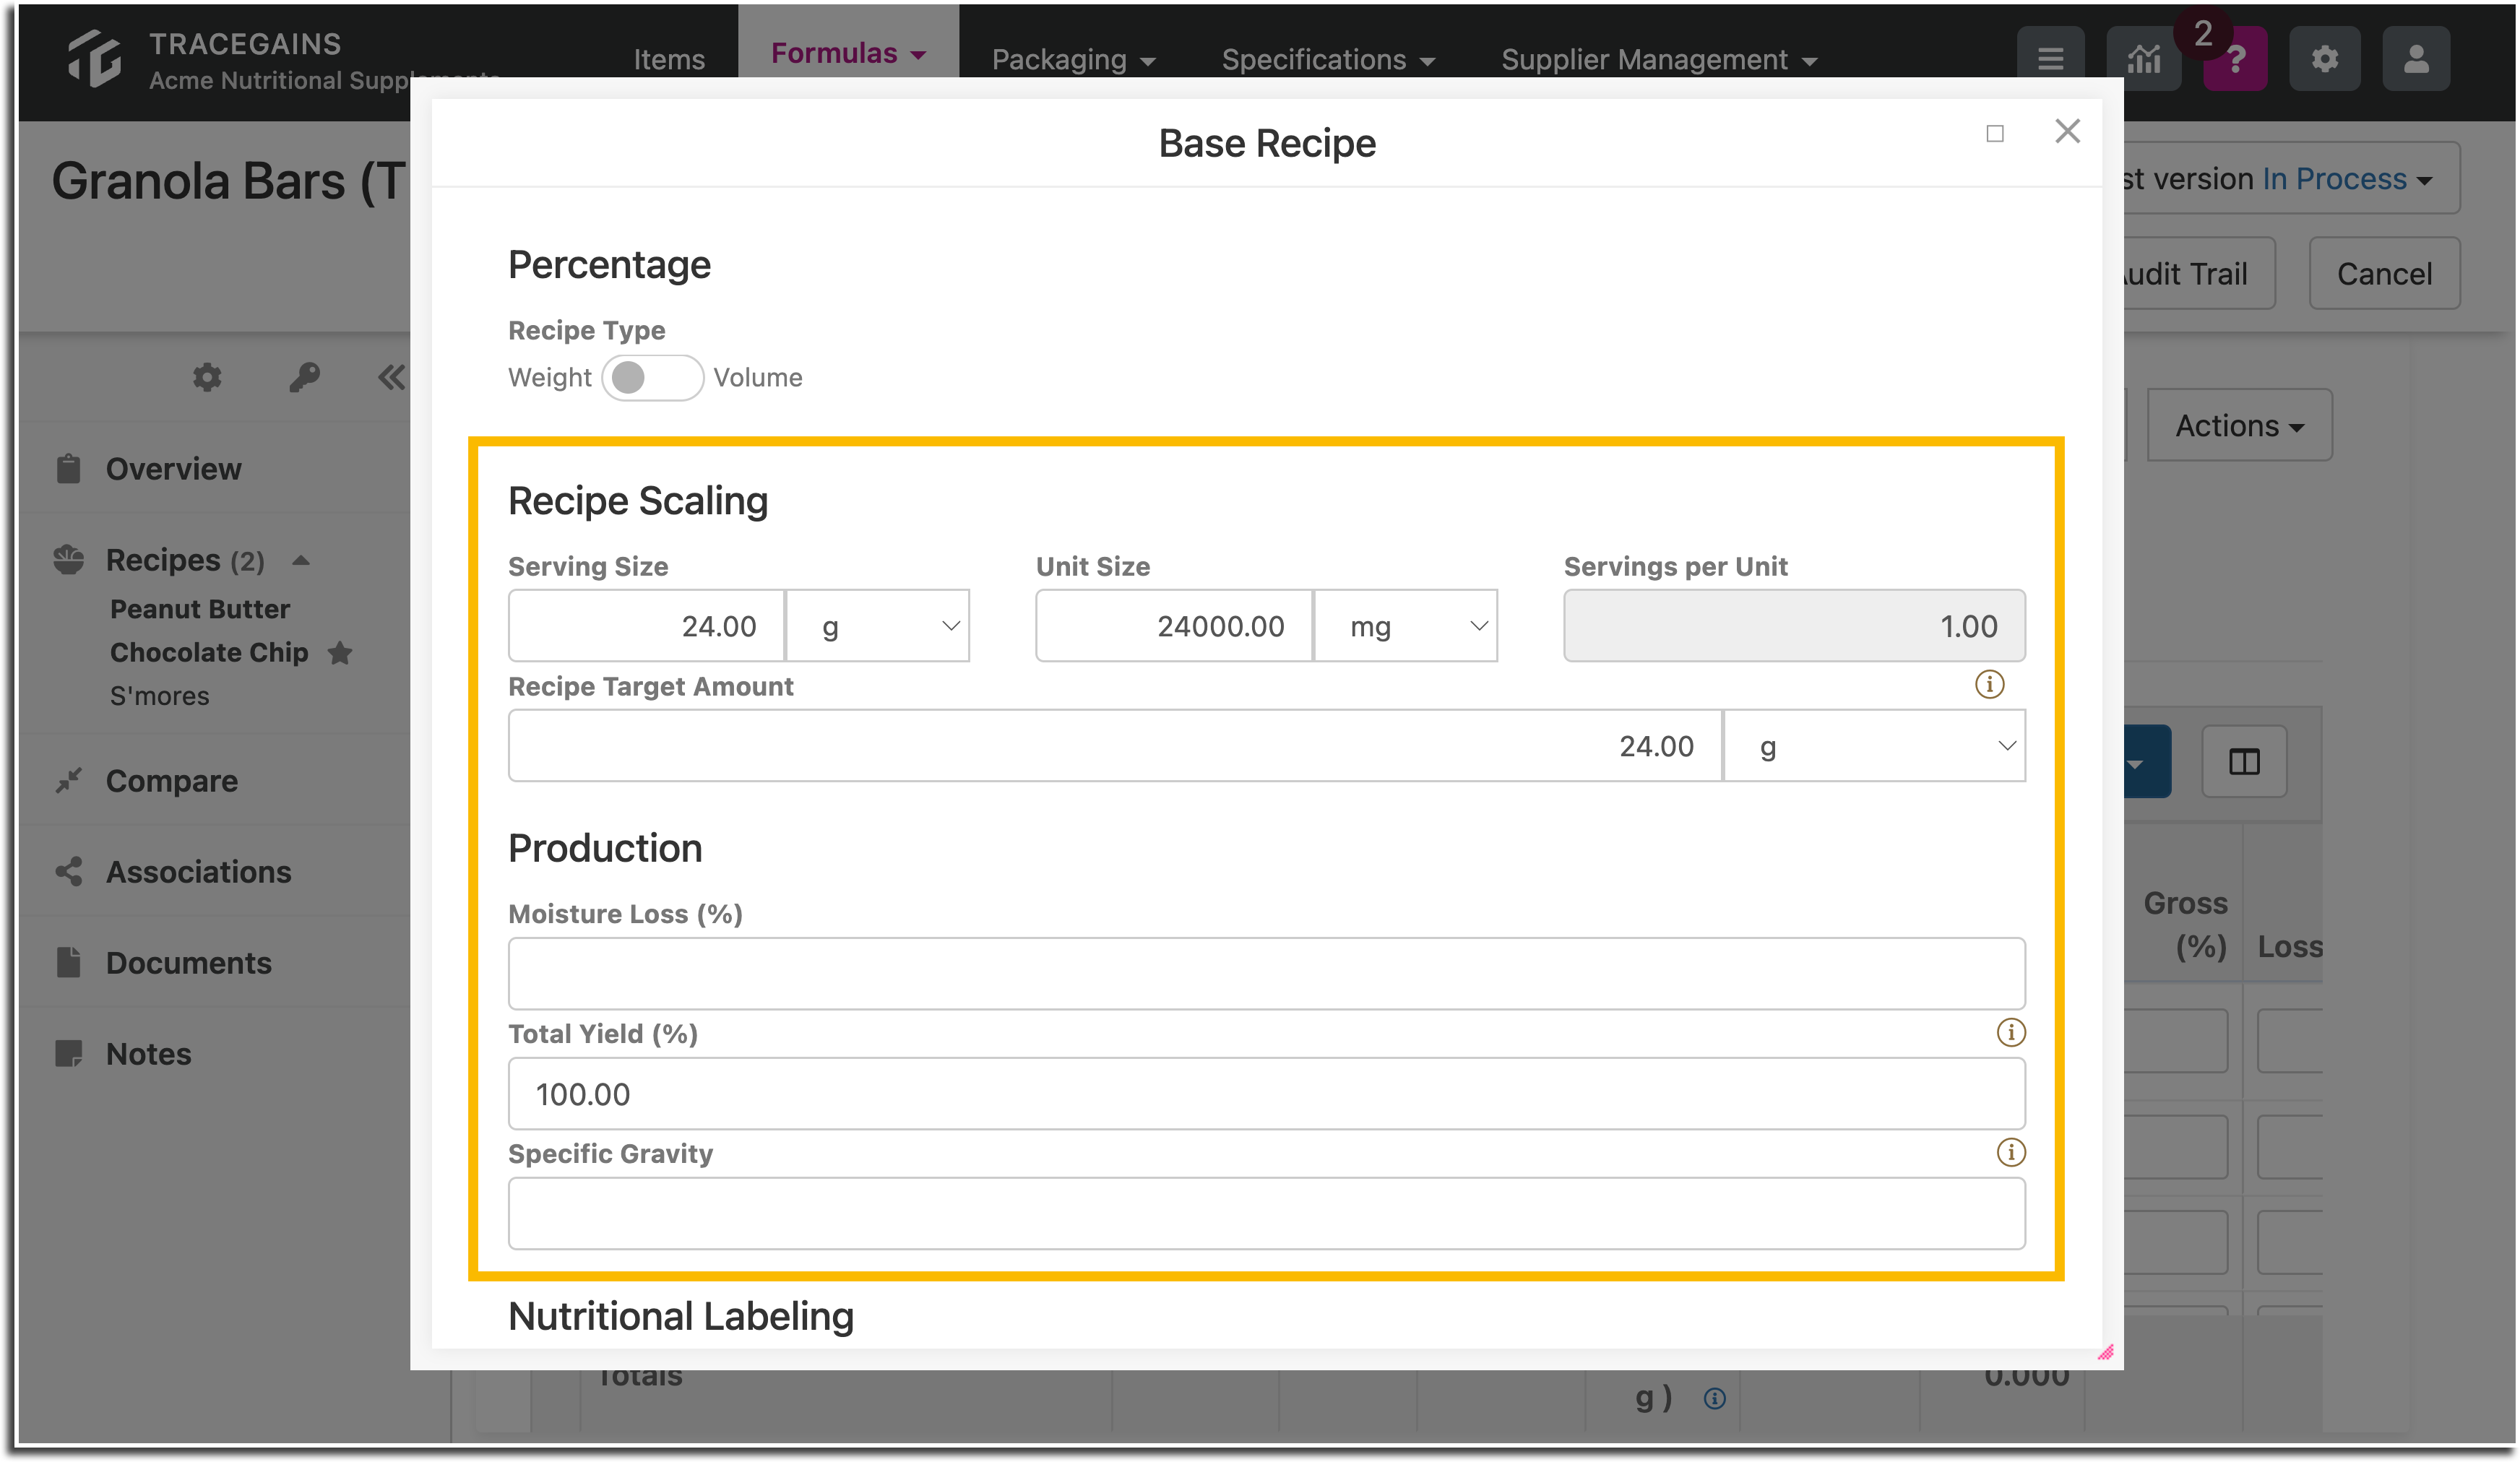Click the sidebar key icon
Viewport: 2520px width, 1462px height.
304,377
